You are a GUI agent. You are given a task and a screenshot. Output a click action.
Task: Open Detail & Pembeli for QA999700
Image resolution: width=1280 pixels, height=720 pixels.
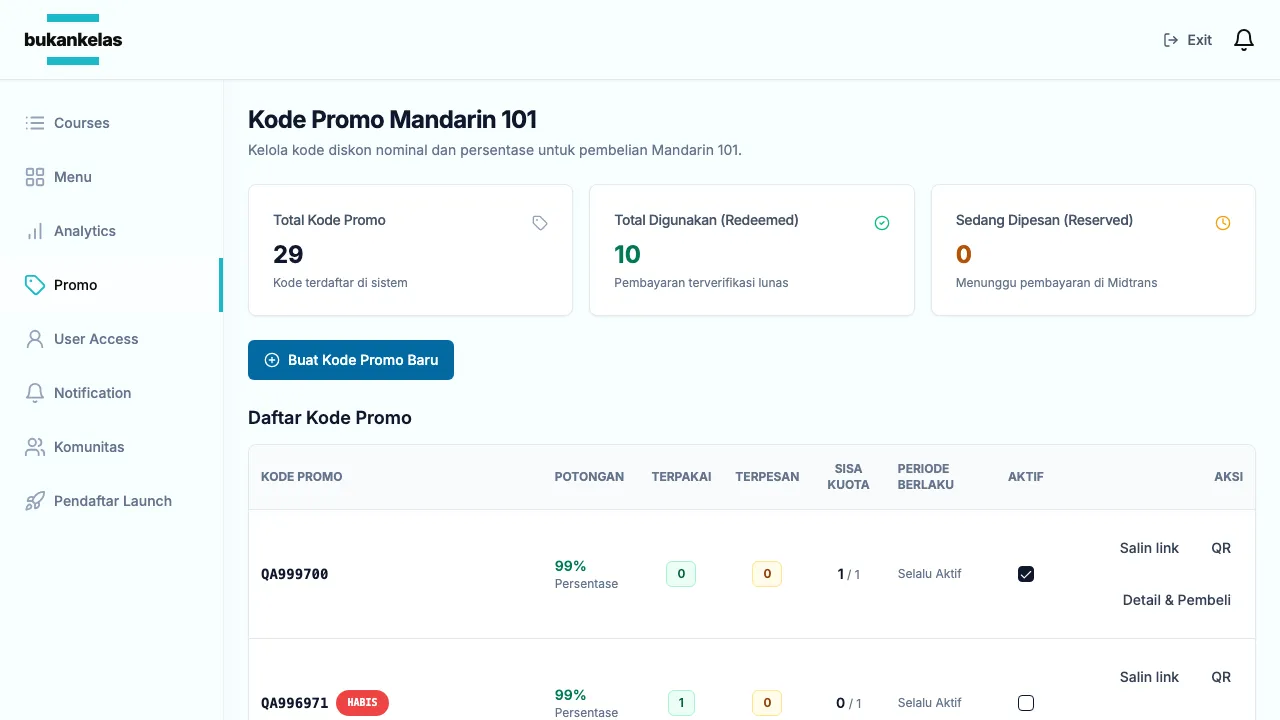click(x=1177, y=600)
